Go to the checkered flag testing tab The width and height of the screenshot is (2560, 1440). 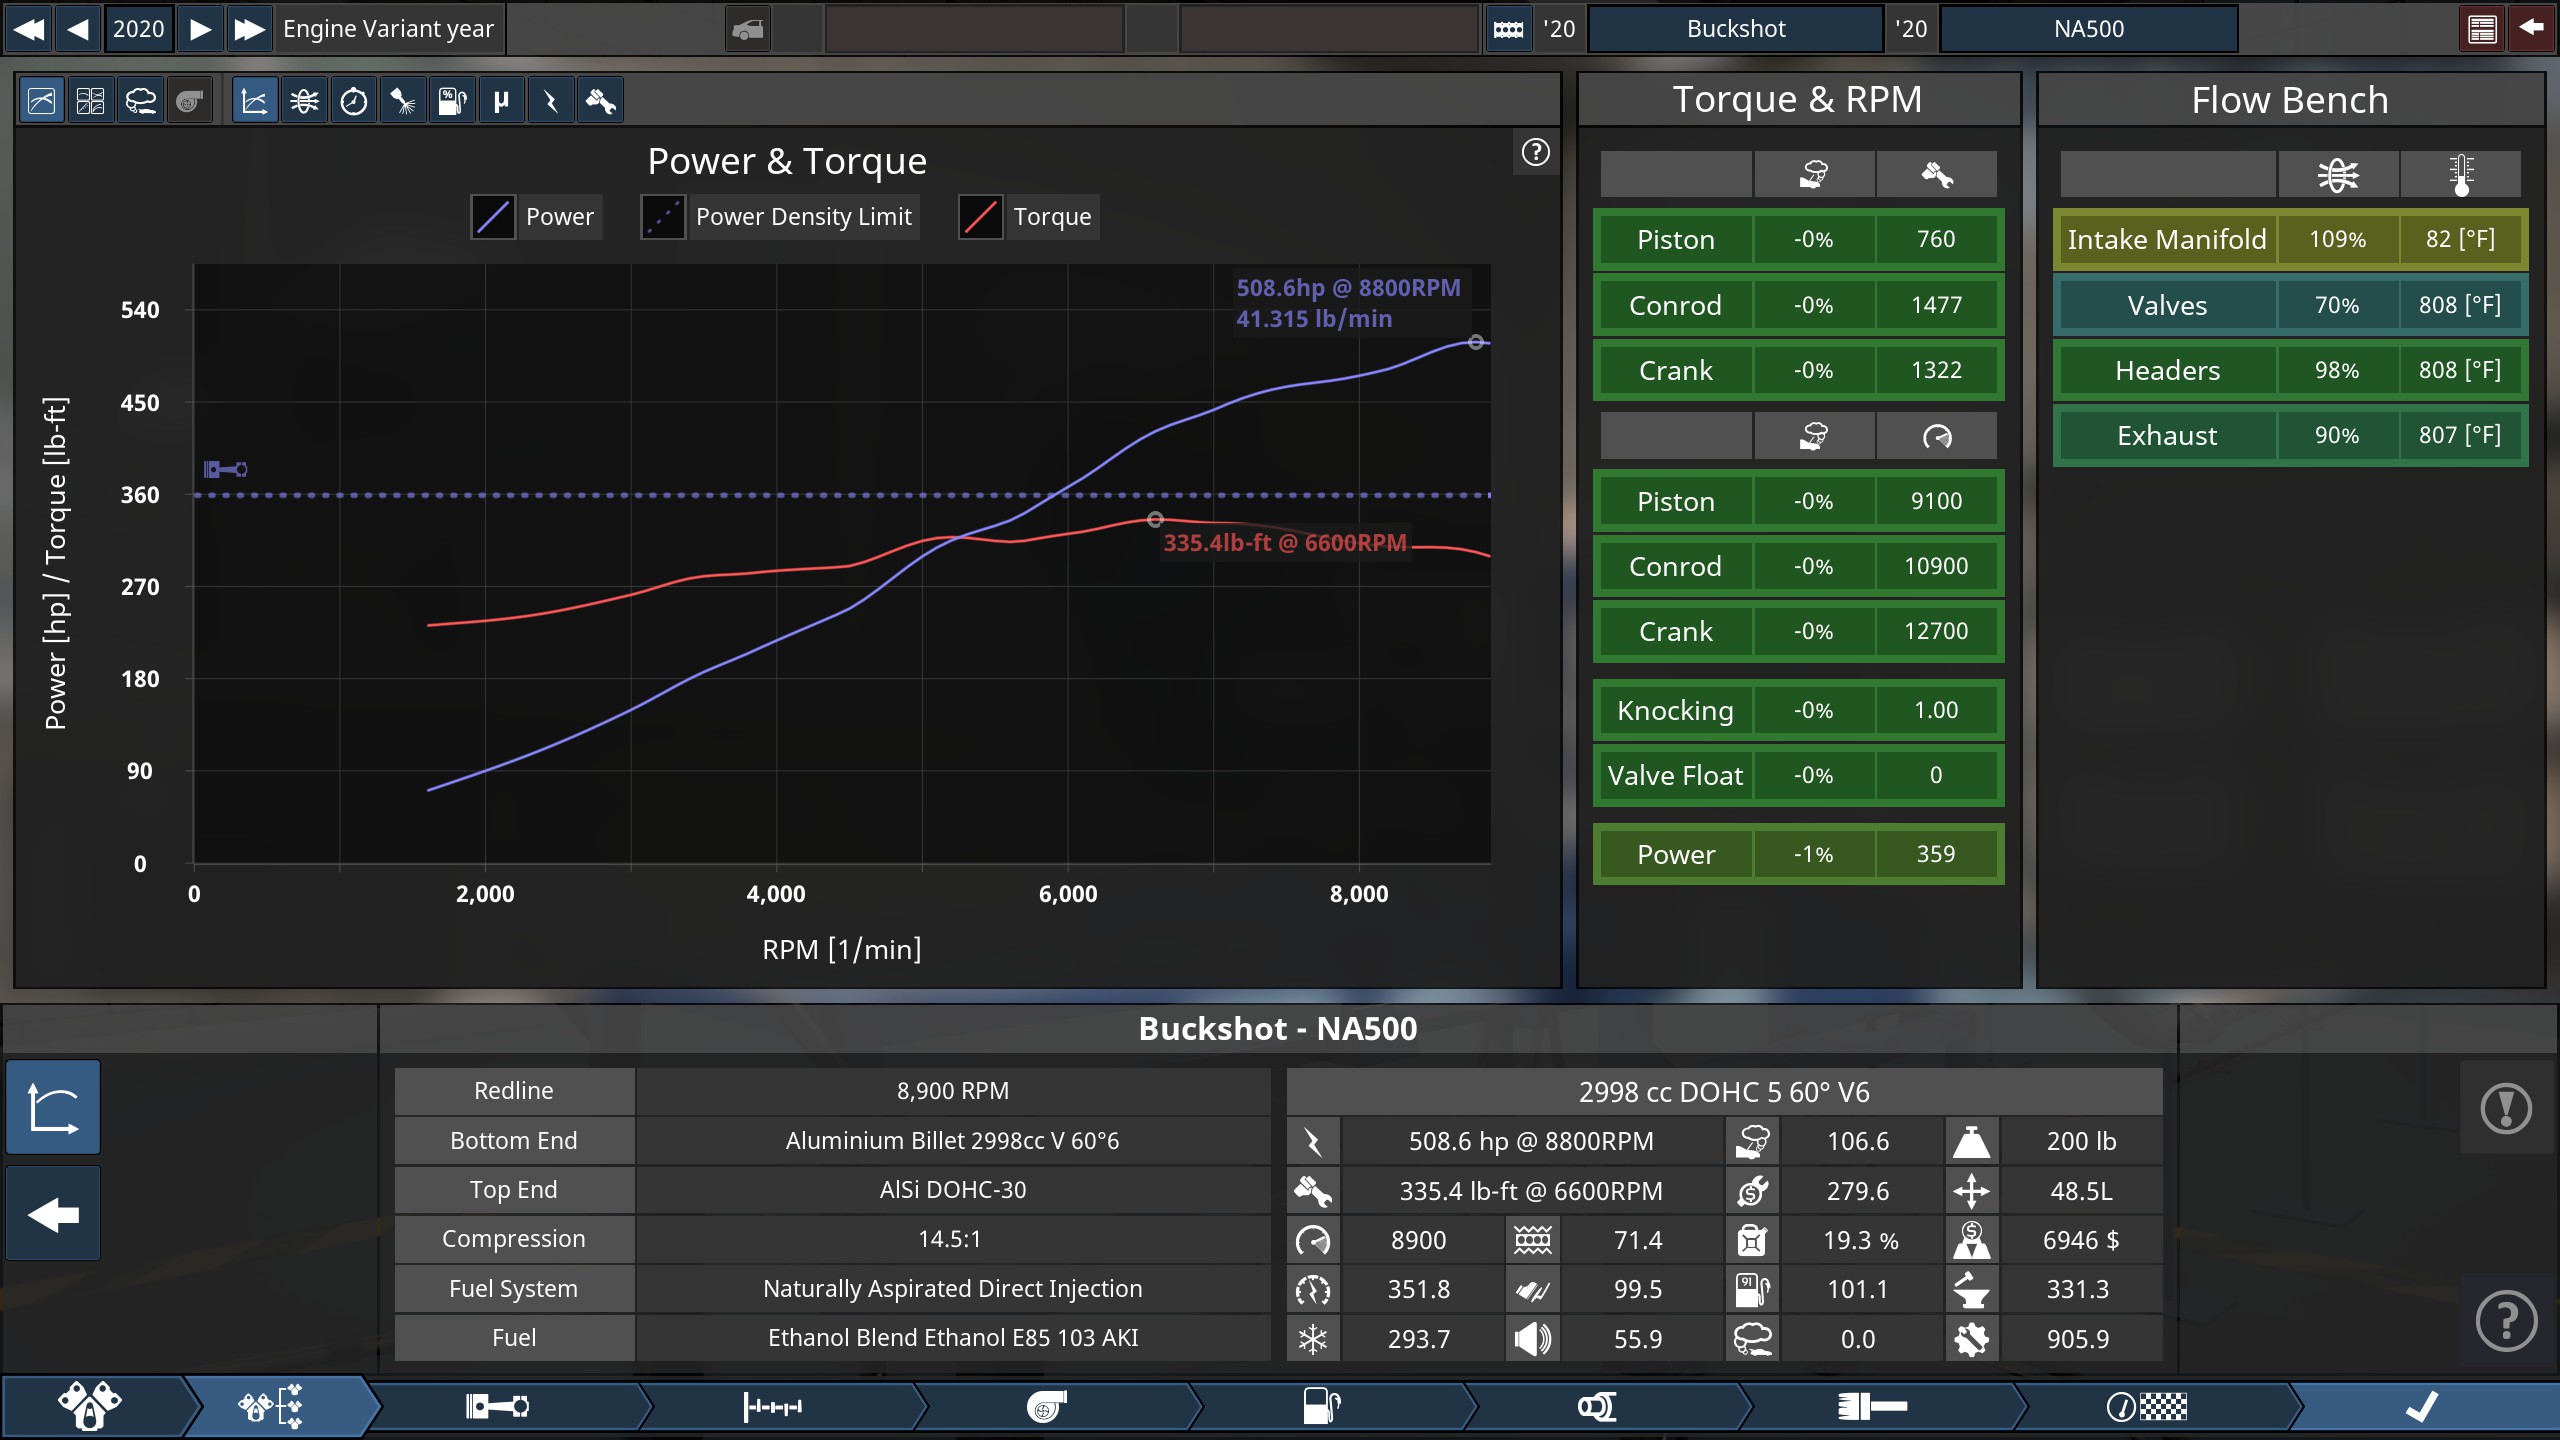[2146, 1407]
